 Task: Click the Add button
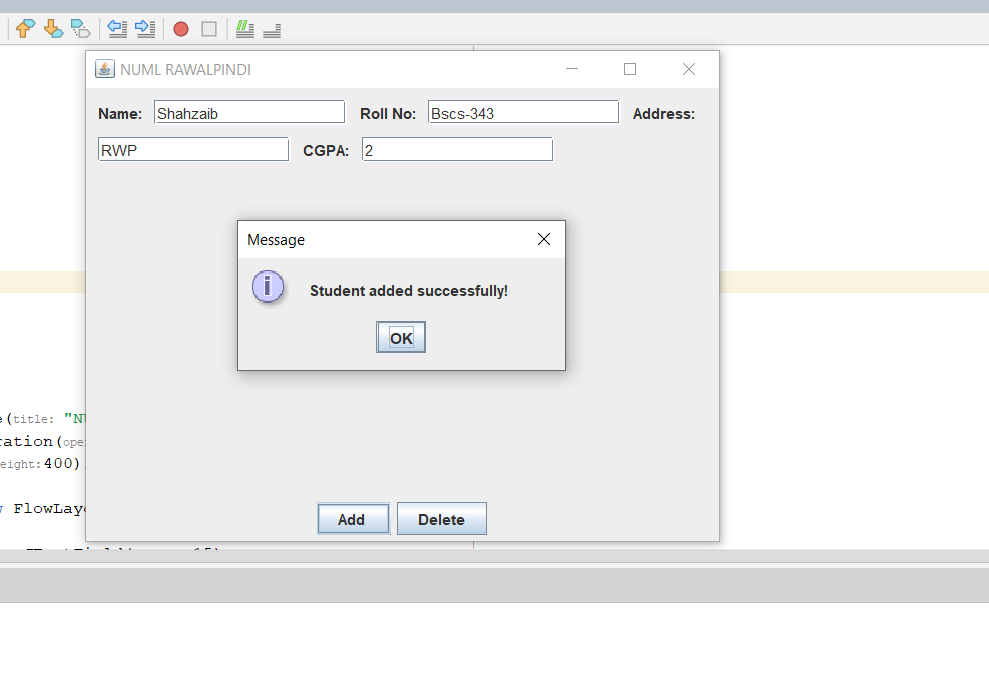[353, 519]
